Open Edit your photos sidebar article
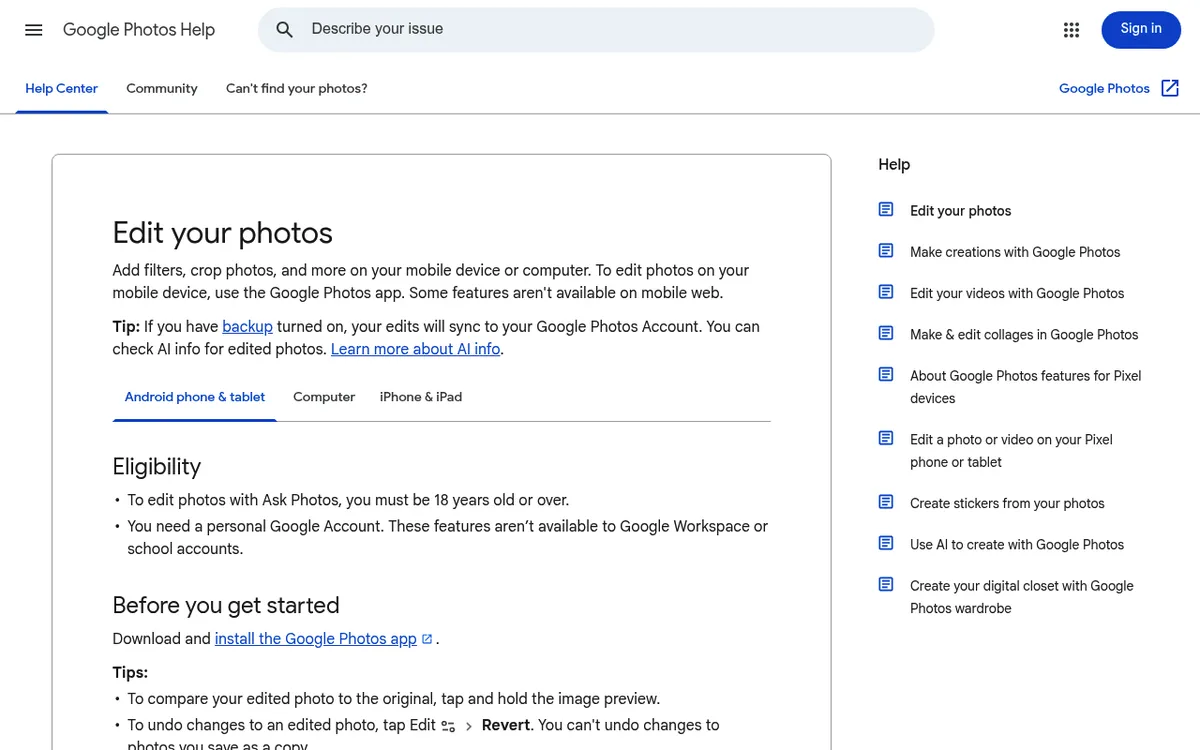The image size is (1200, 750). click(x=960, y=211)
